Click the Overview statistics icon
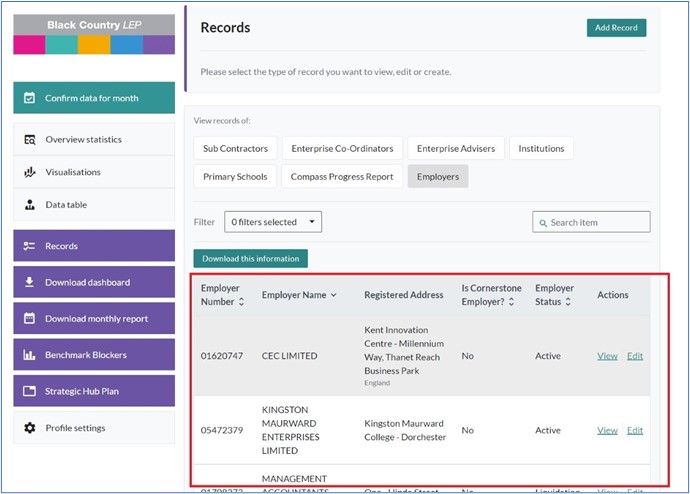 [29, 140]
